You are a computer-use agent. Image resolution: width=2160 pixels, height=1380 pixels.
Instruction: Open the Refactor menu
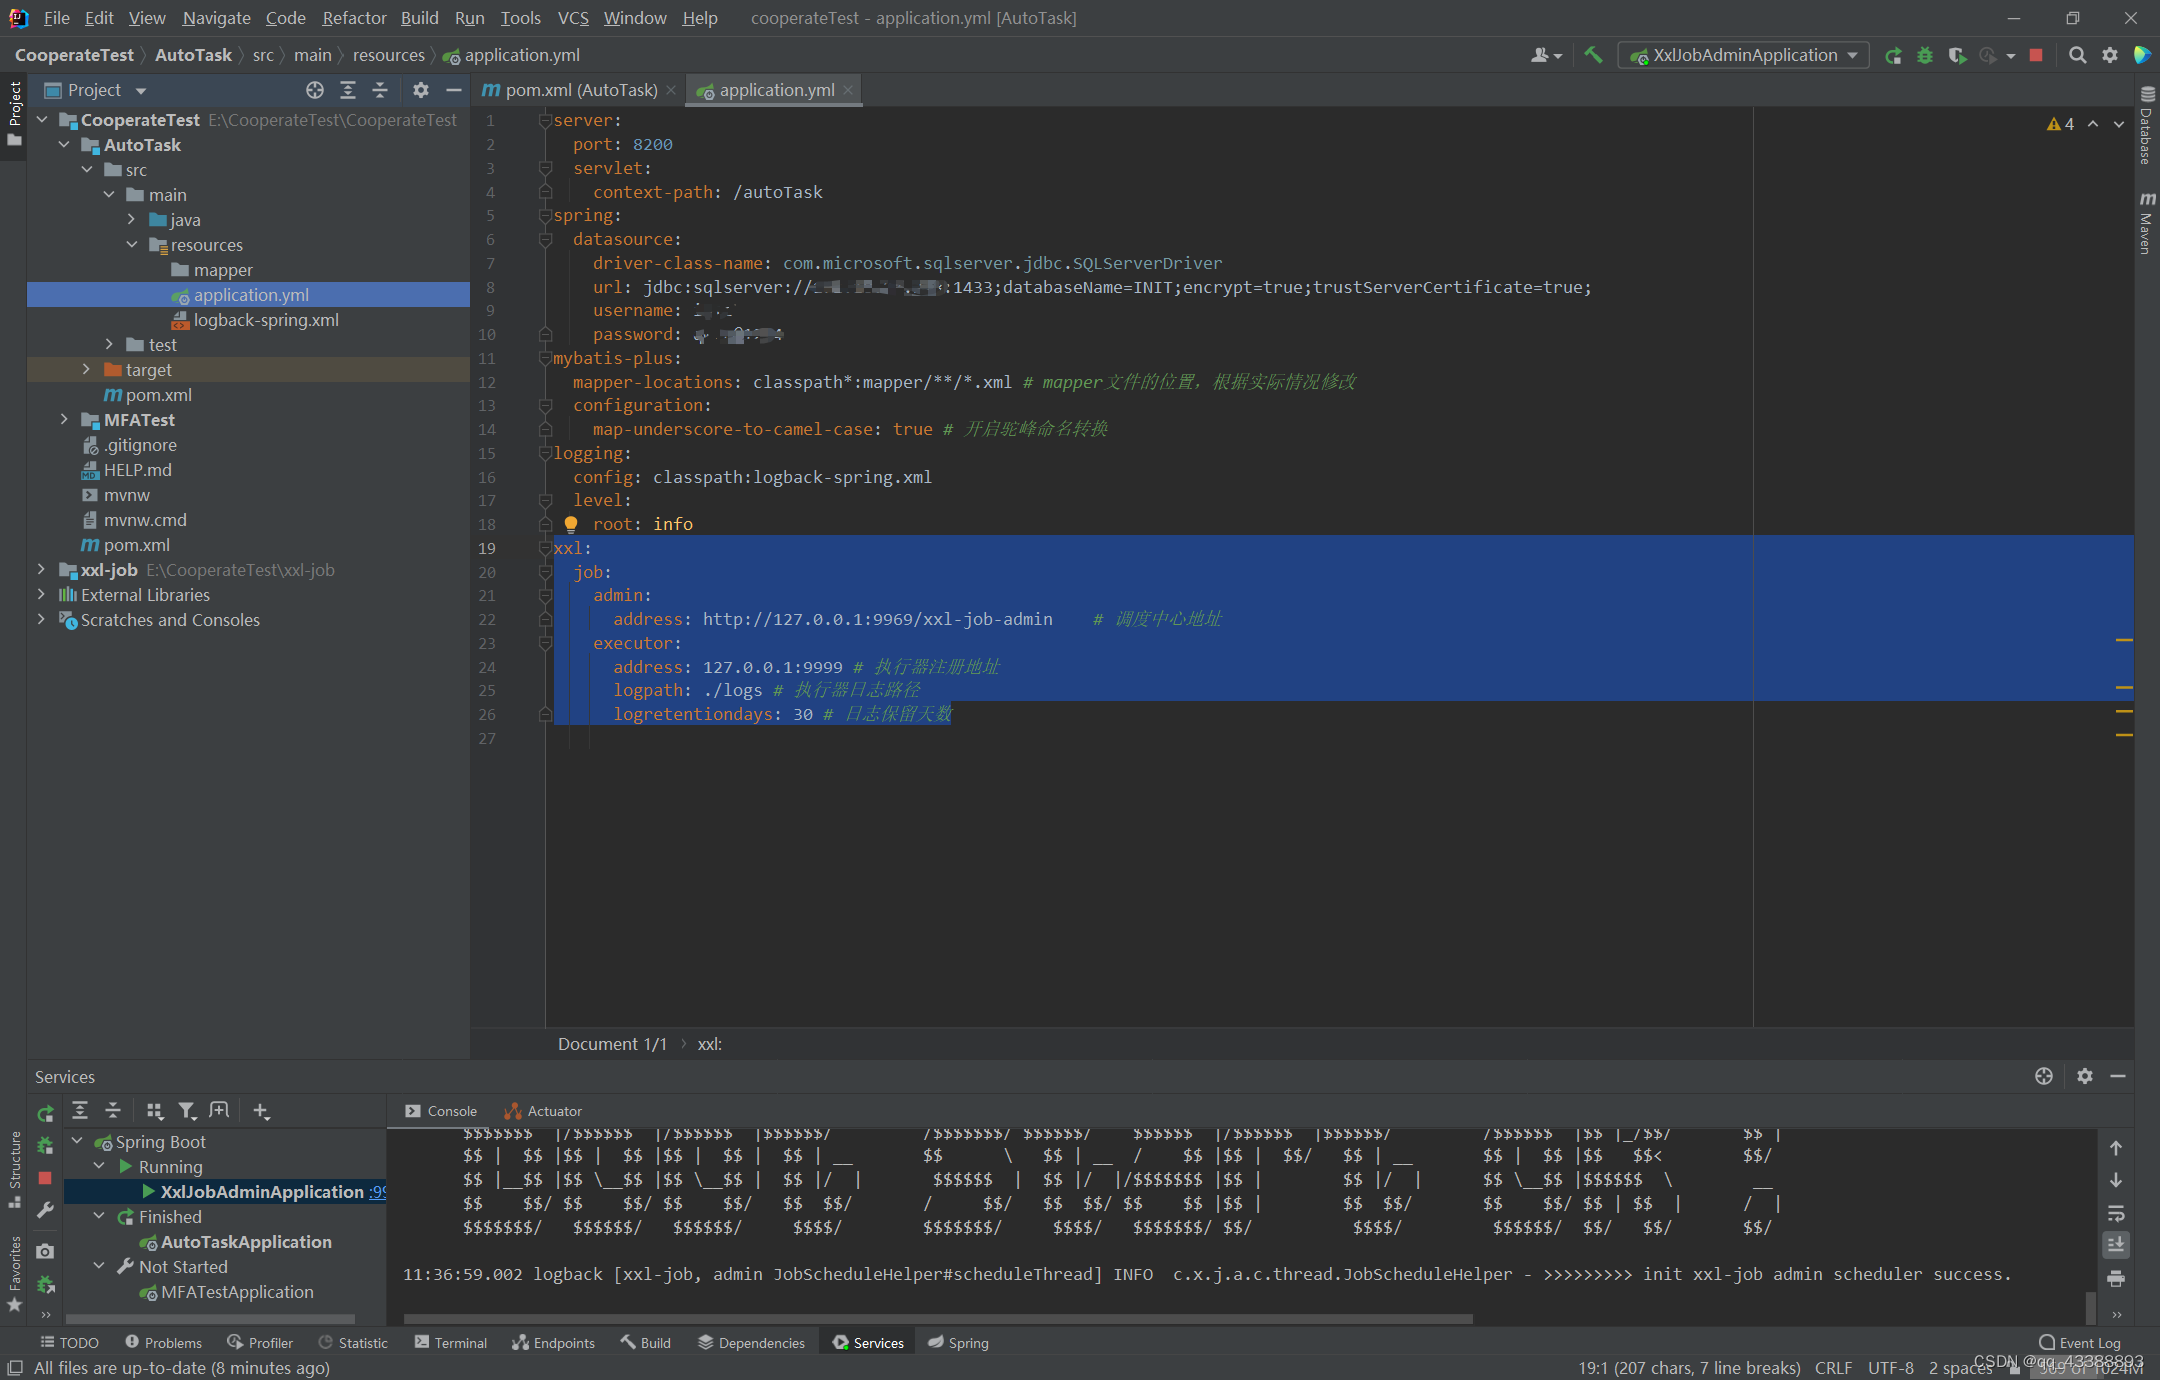[354, 18]
